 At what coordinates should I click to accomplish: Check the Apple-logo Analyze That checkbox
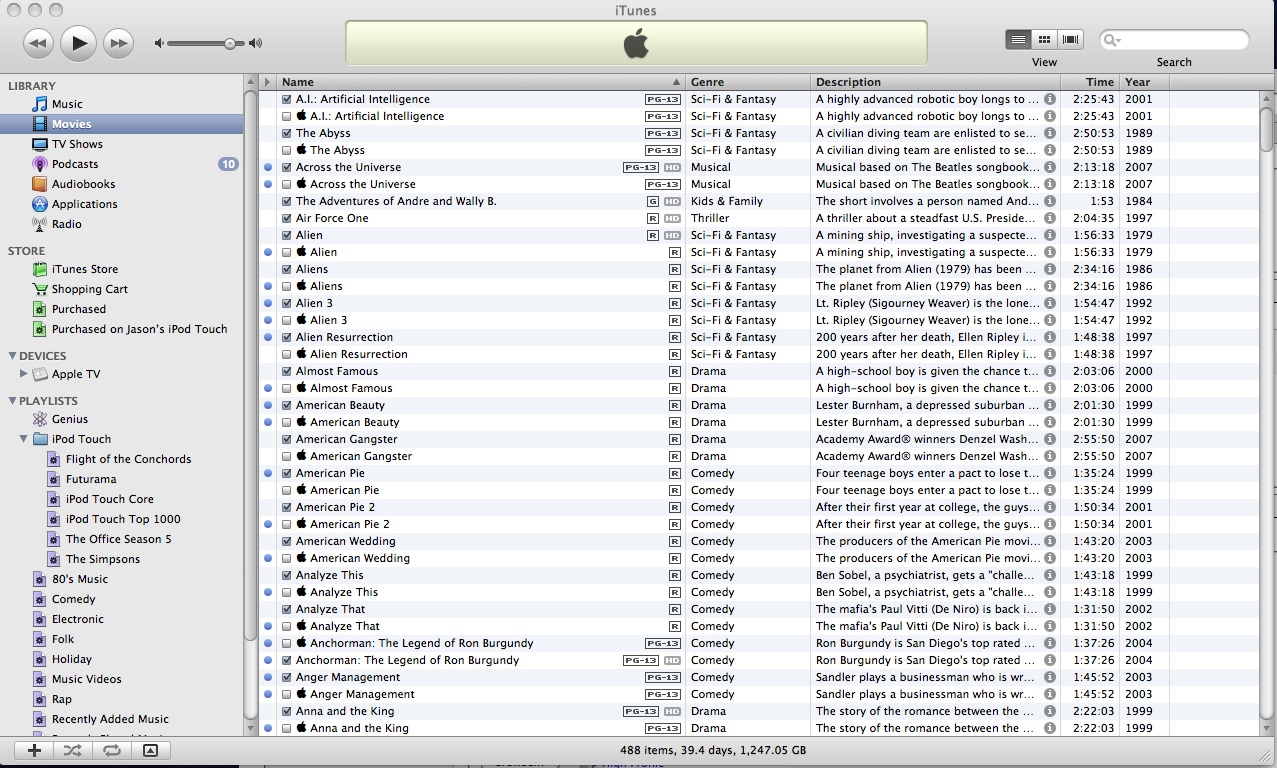click(287, 626)
